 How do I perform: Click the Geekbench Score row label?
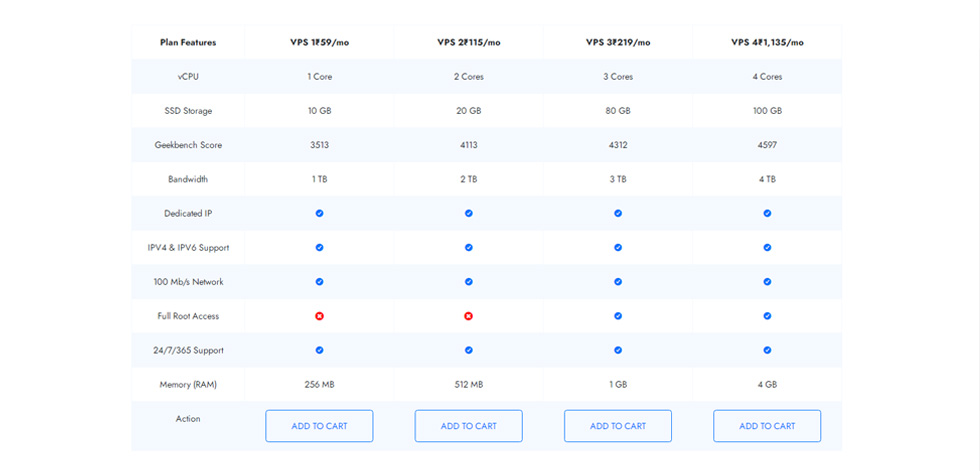click(188, 145)
